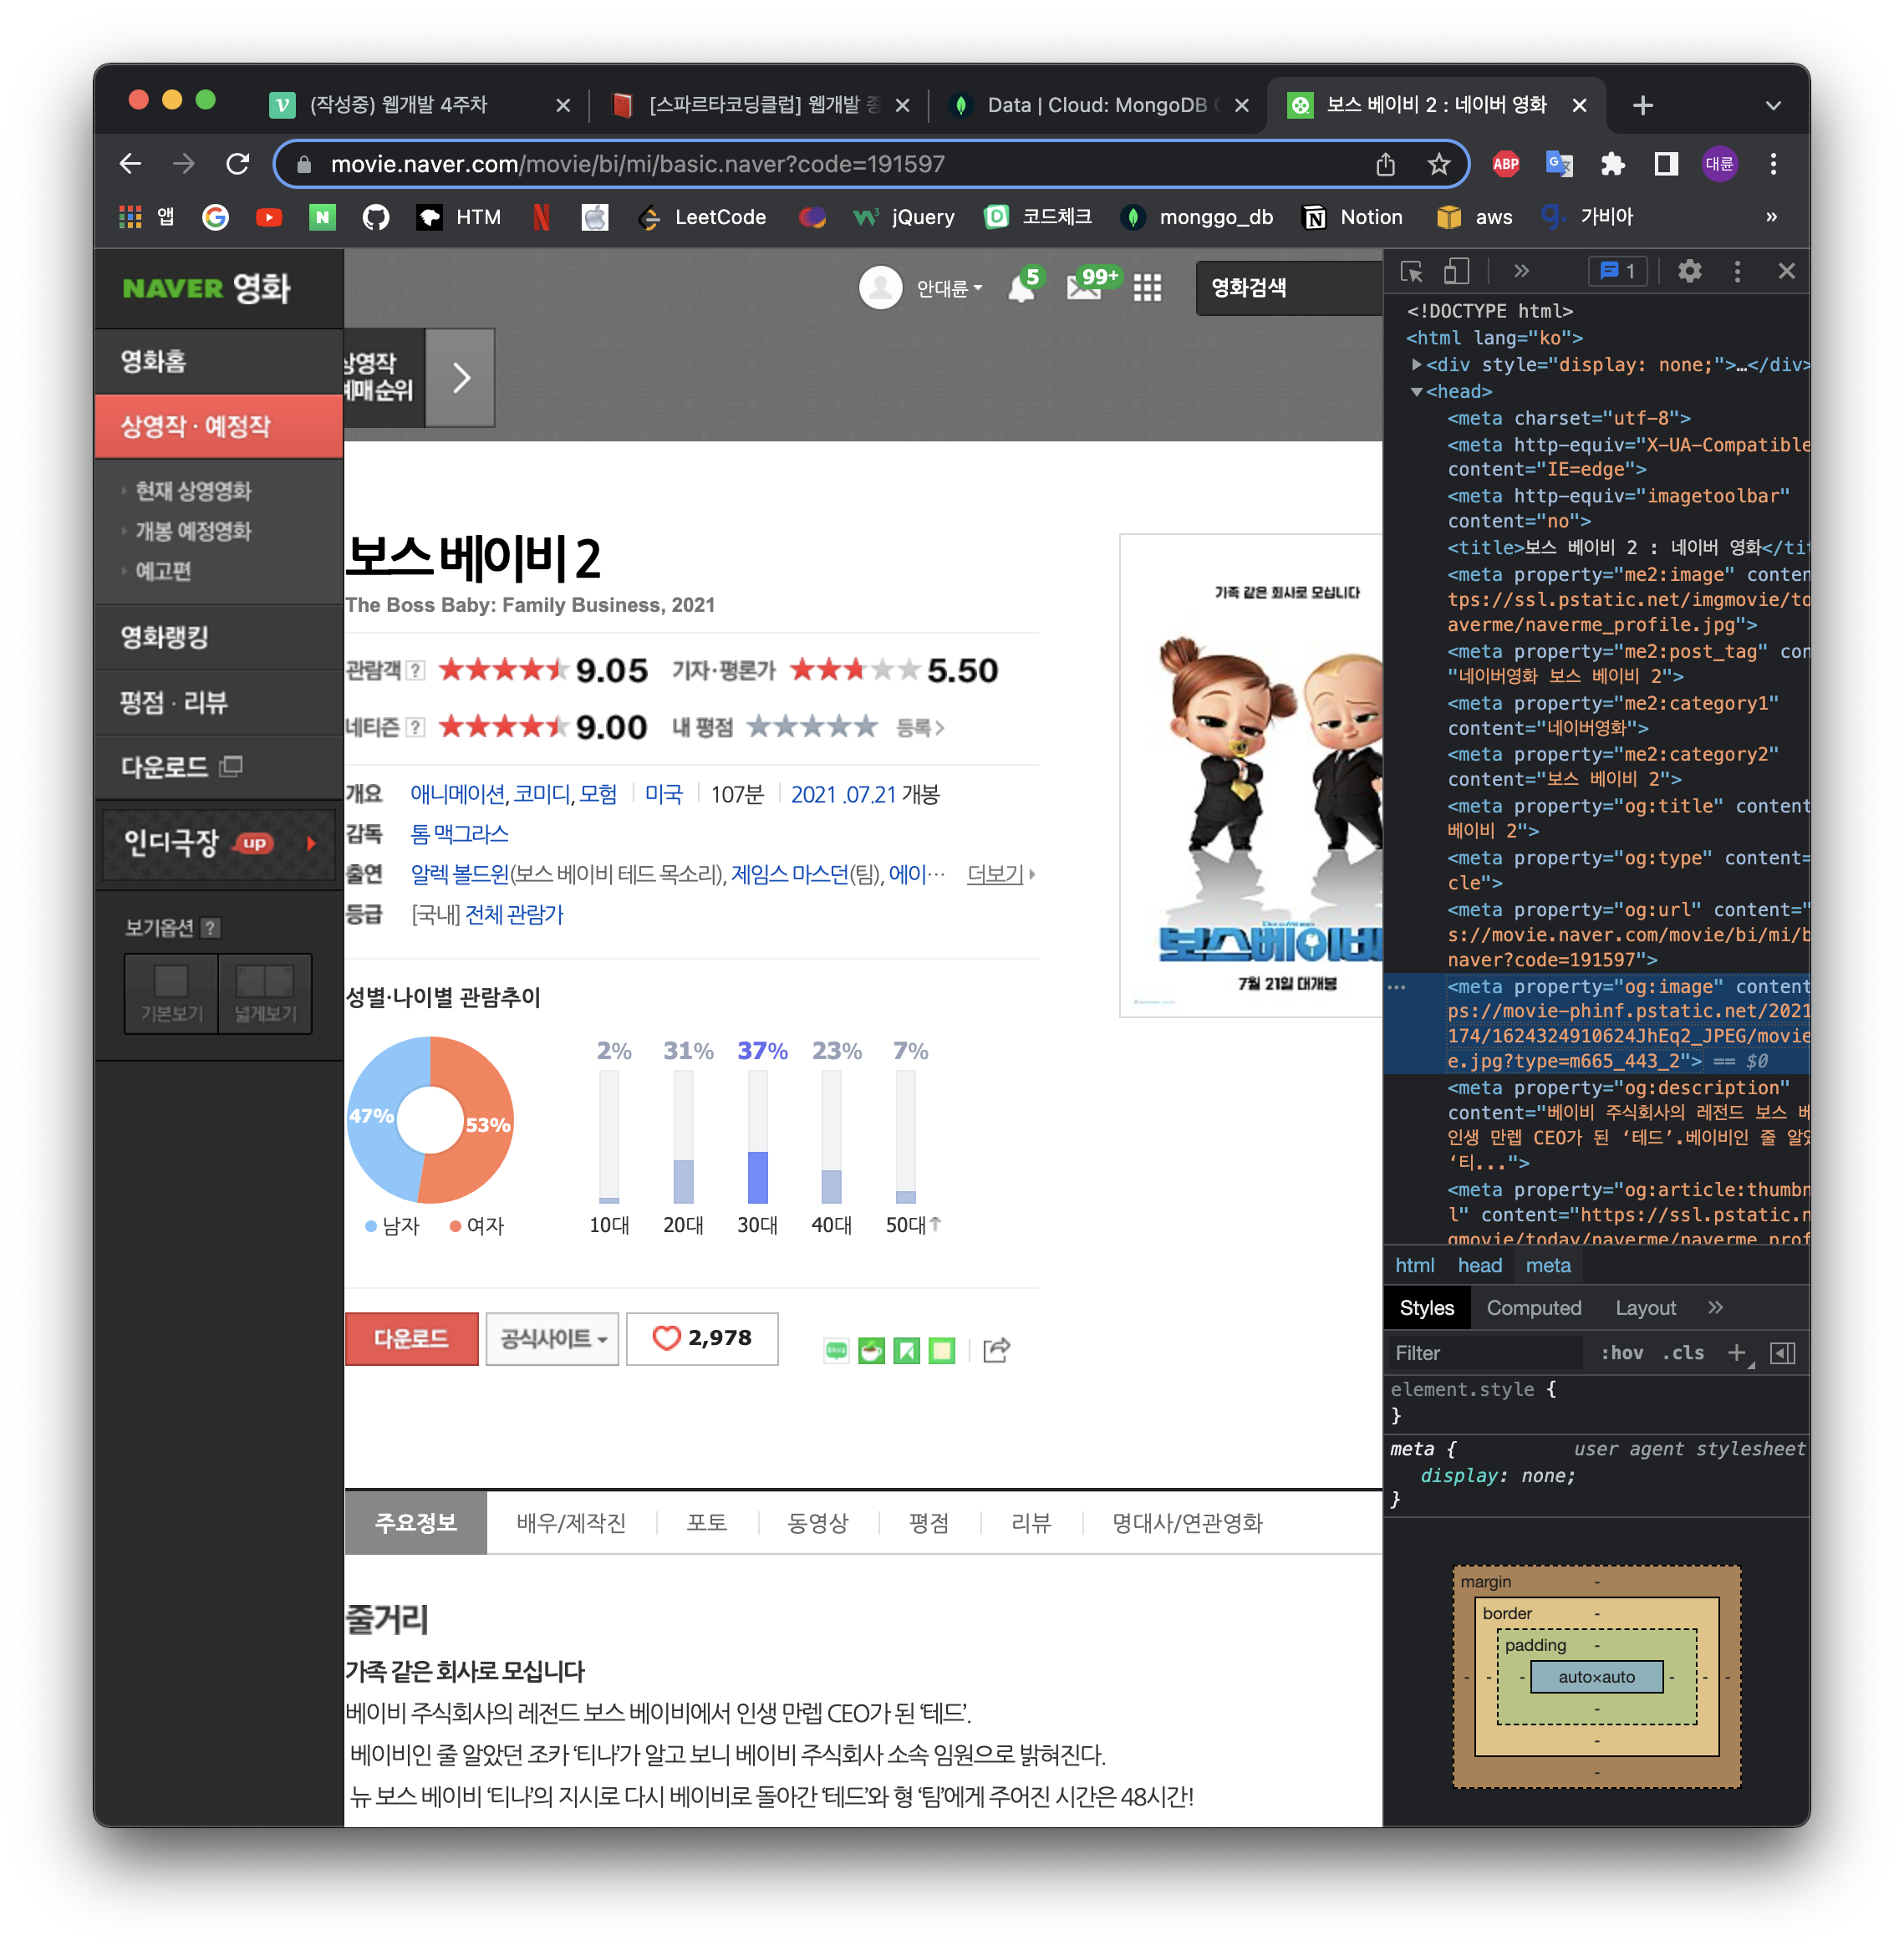
Task: Toggle the :hov element state button
Action: pyautogui.click(x=1622, y=1353)
